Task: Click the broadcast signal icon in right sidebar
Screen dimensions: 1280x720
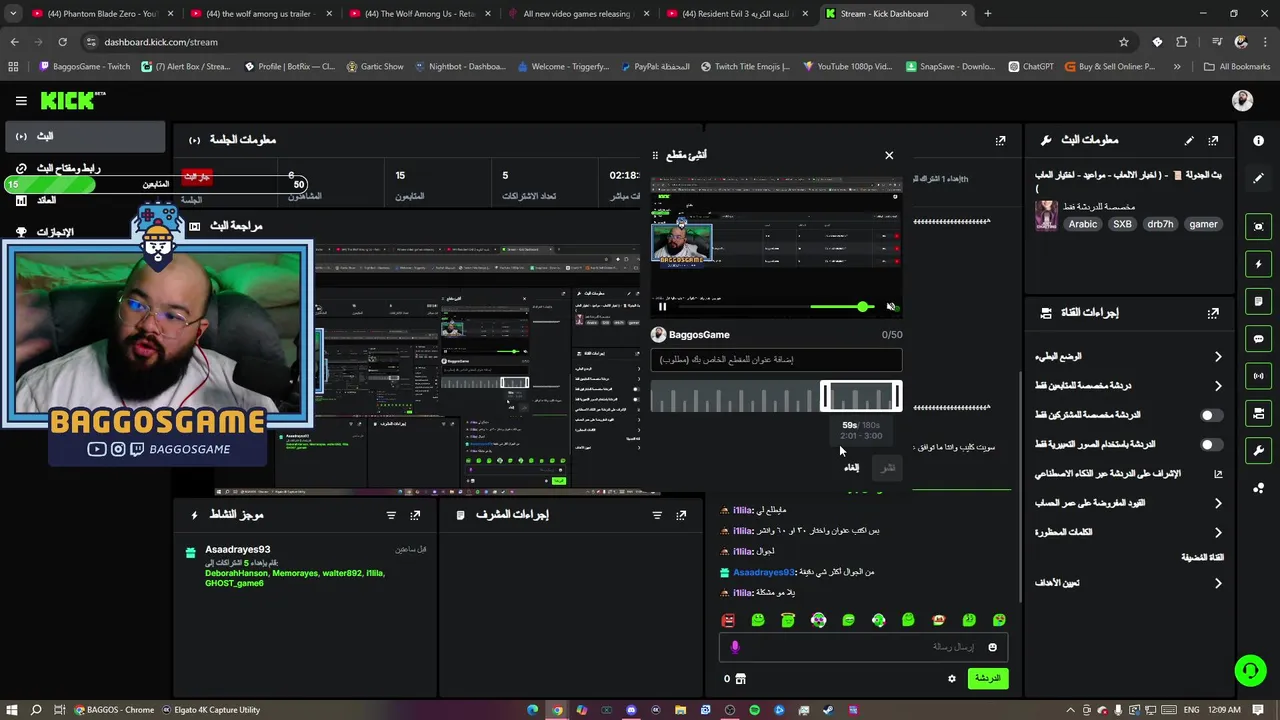Action: 1258,376
